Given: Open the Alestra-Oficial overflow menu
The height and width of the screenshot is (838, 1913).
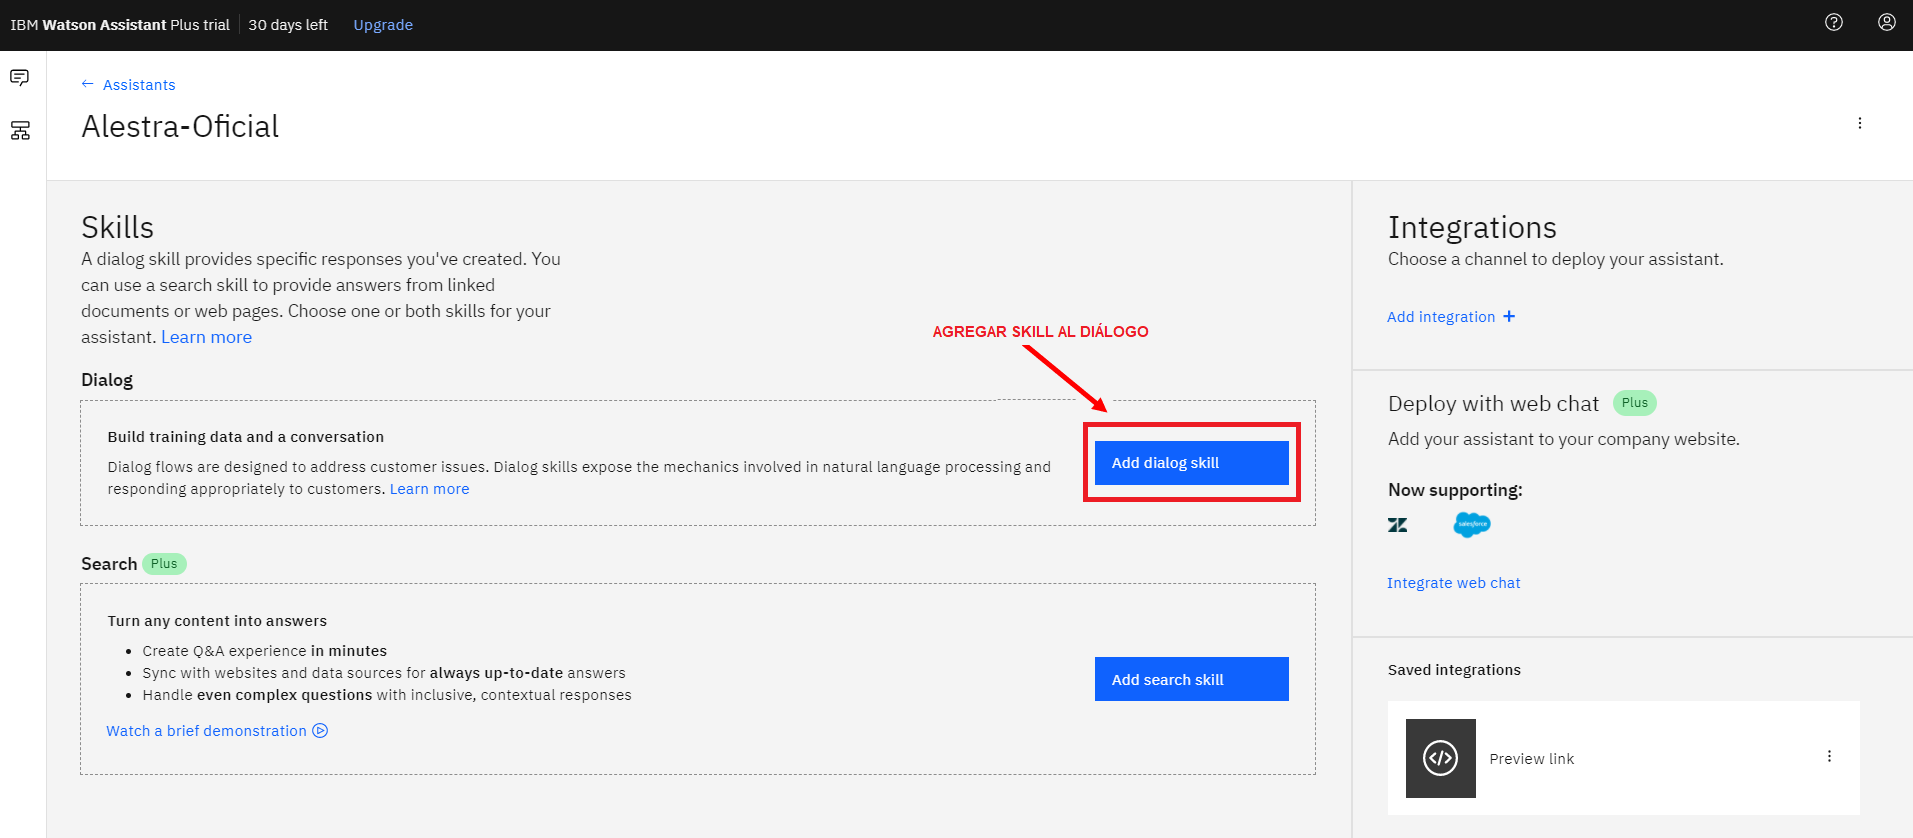Looking at the screenshot, I should coord(1860,123).
